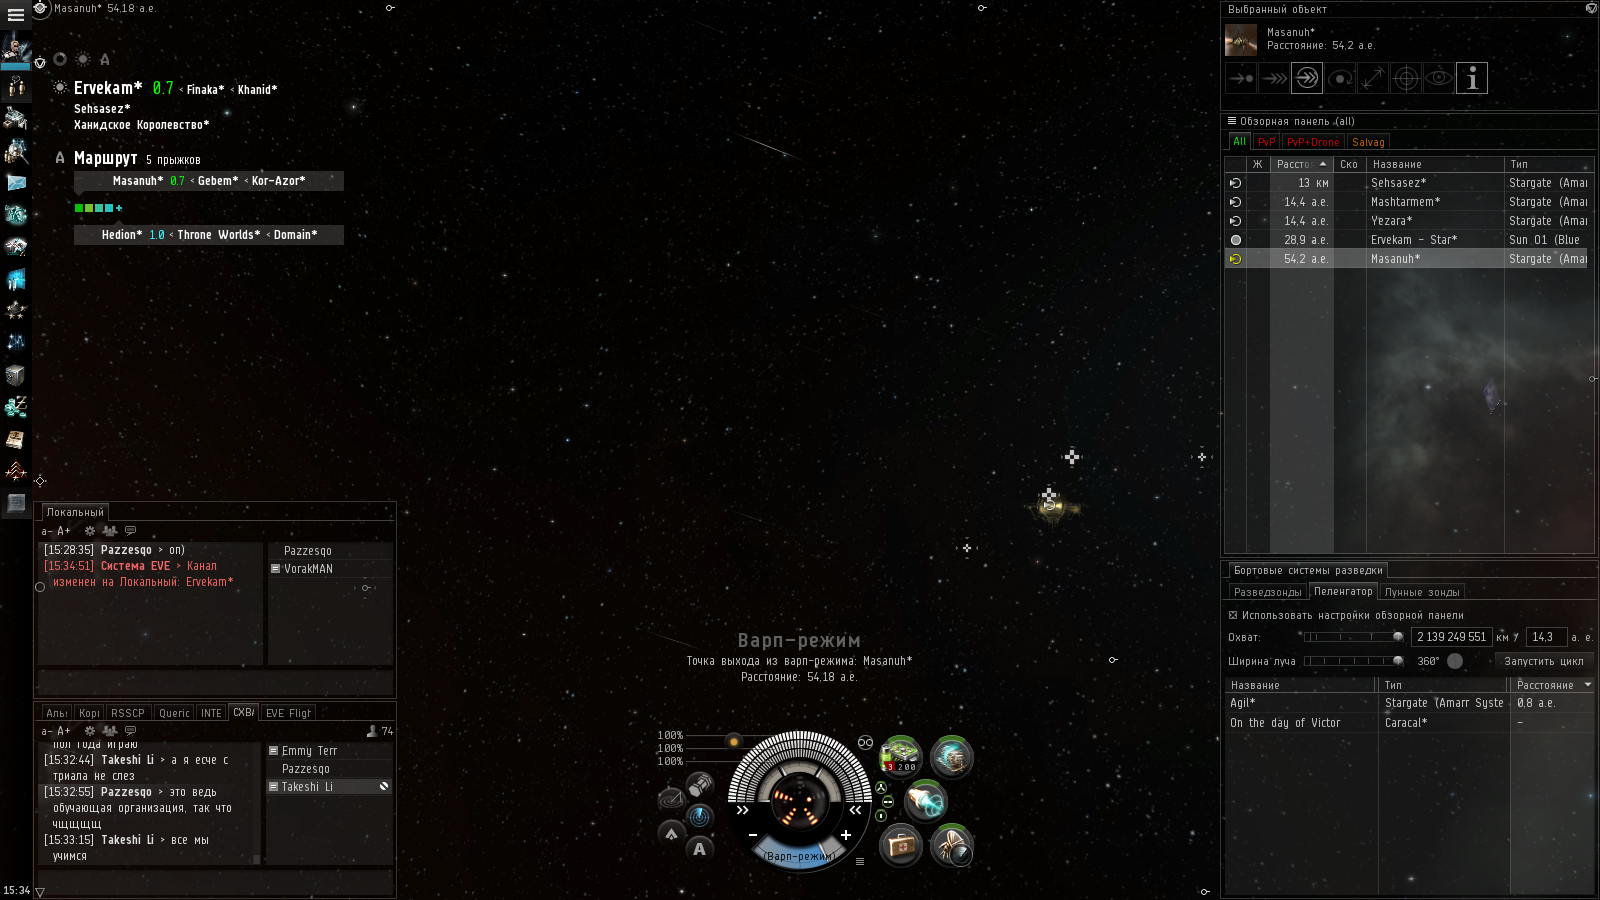Viewport: 1600px width, 900px height.
Task: Click the Keep at Range arrows icon
Action: (x=1373, y=78)
